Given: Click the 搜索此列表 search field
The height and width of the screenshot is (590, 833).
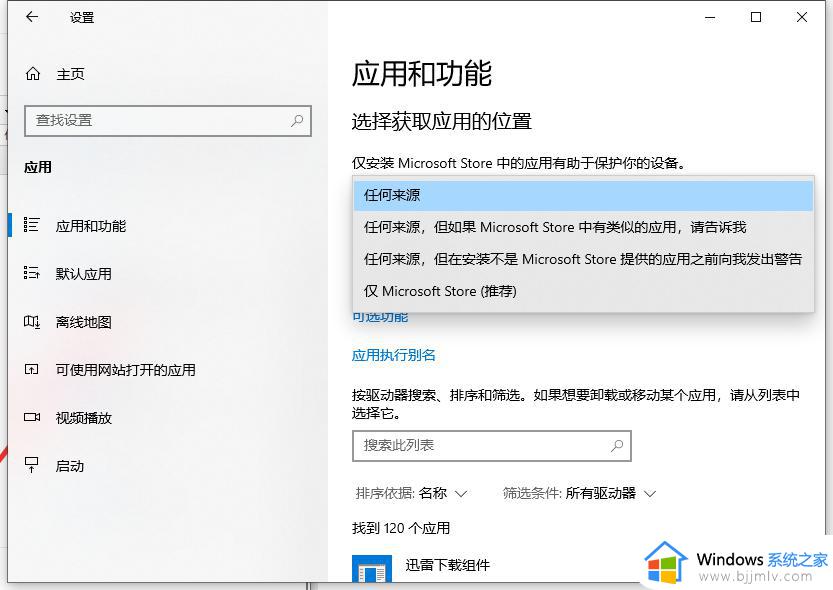Looking at the screenshot, I should (491, 446).
